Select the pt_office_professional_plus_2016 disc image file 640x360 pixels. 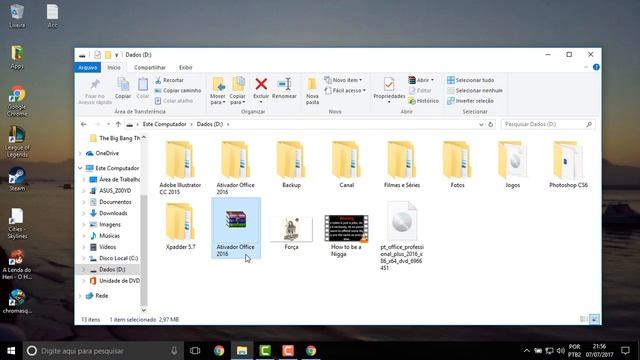tap(402, 236)
